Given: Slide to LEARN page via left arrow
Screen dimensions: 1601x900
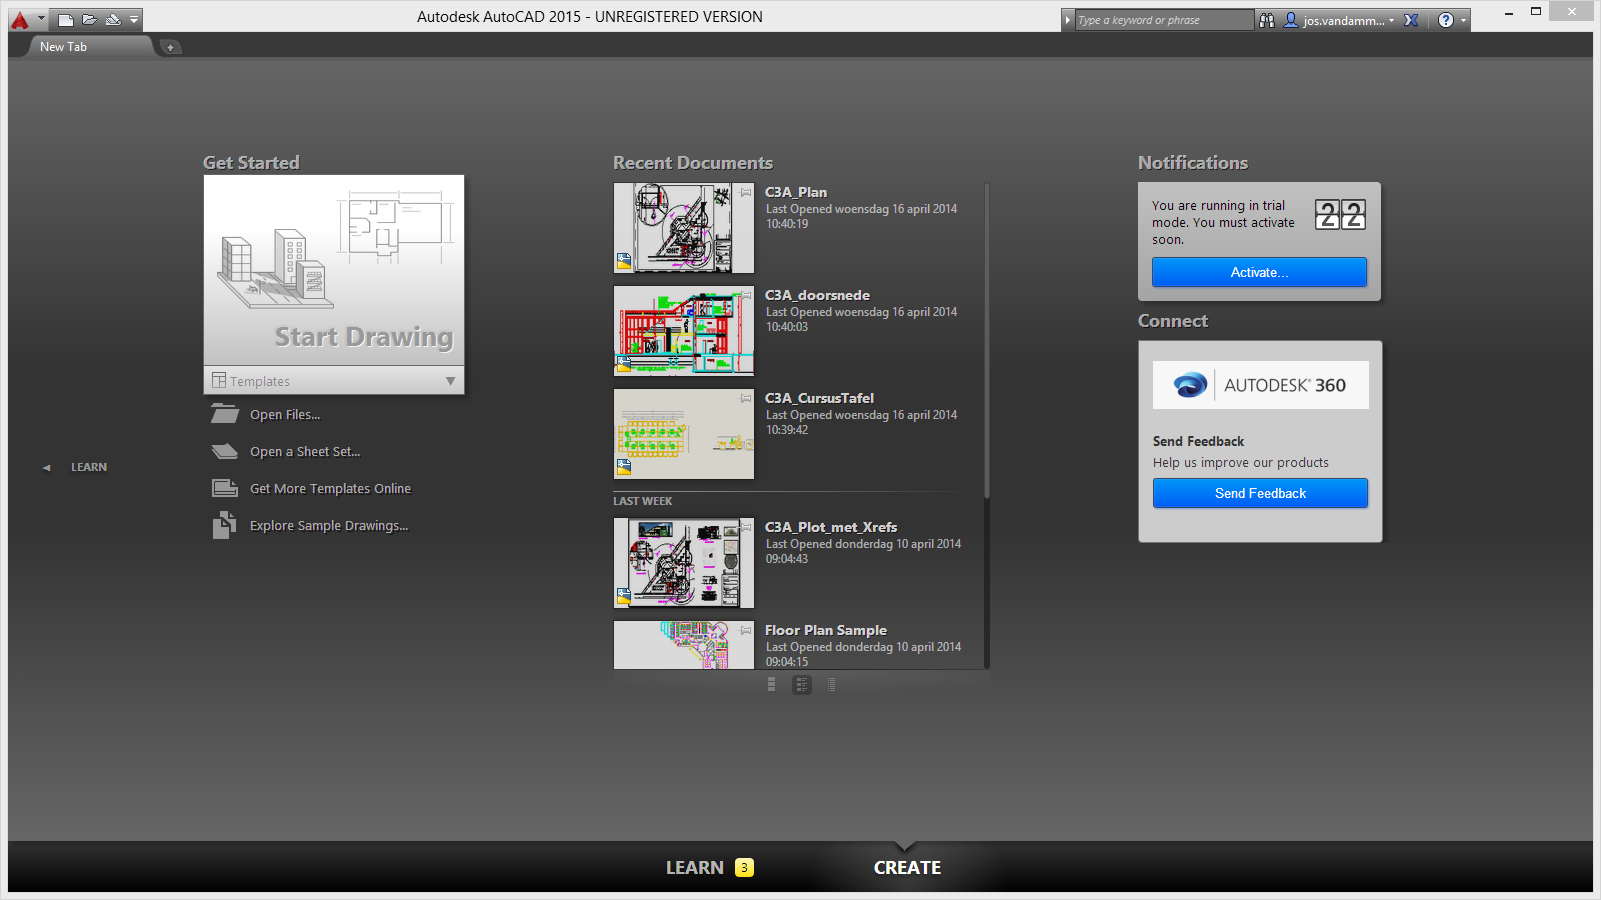Looking at the screenshot, I should click(x=46, y=467).
